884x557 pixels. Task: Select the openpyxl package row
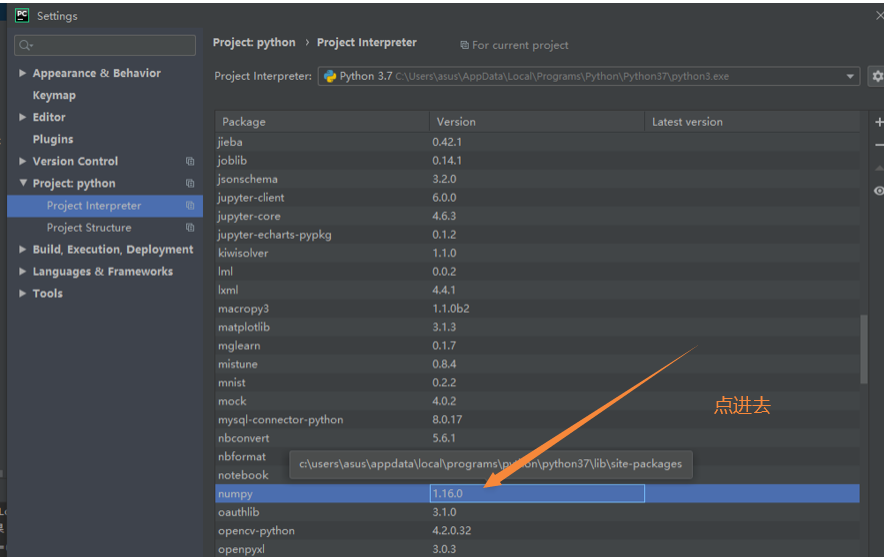(x=537, y=549)
